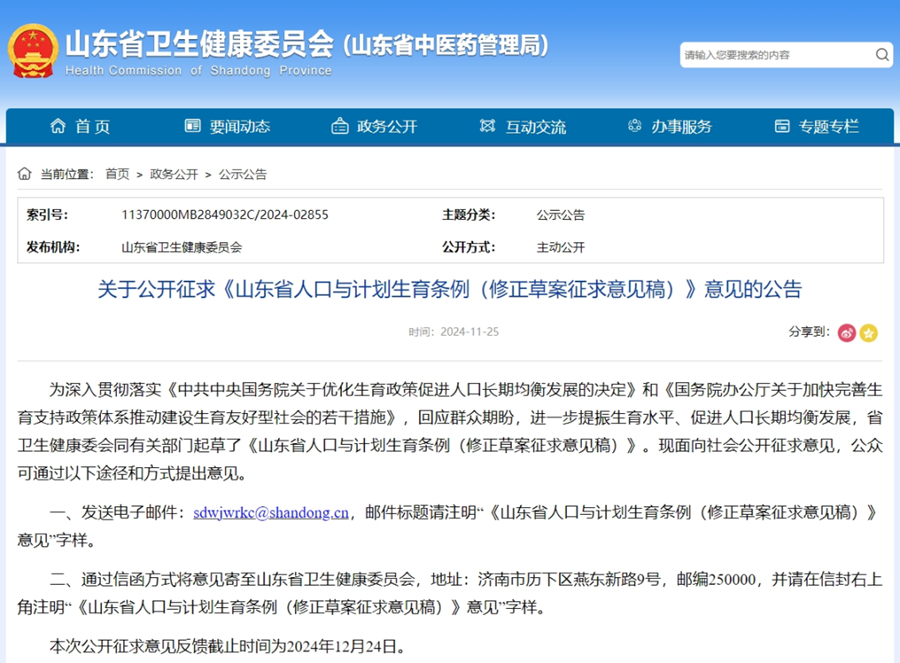The height and width of the screenshot is (663, 900).
Task: Click the 发布机构 label
Action: tap(53, 247)
